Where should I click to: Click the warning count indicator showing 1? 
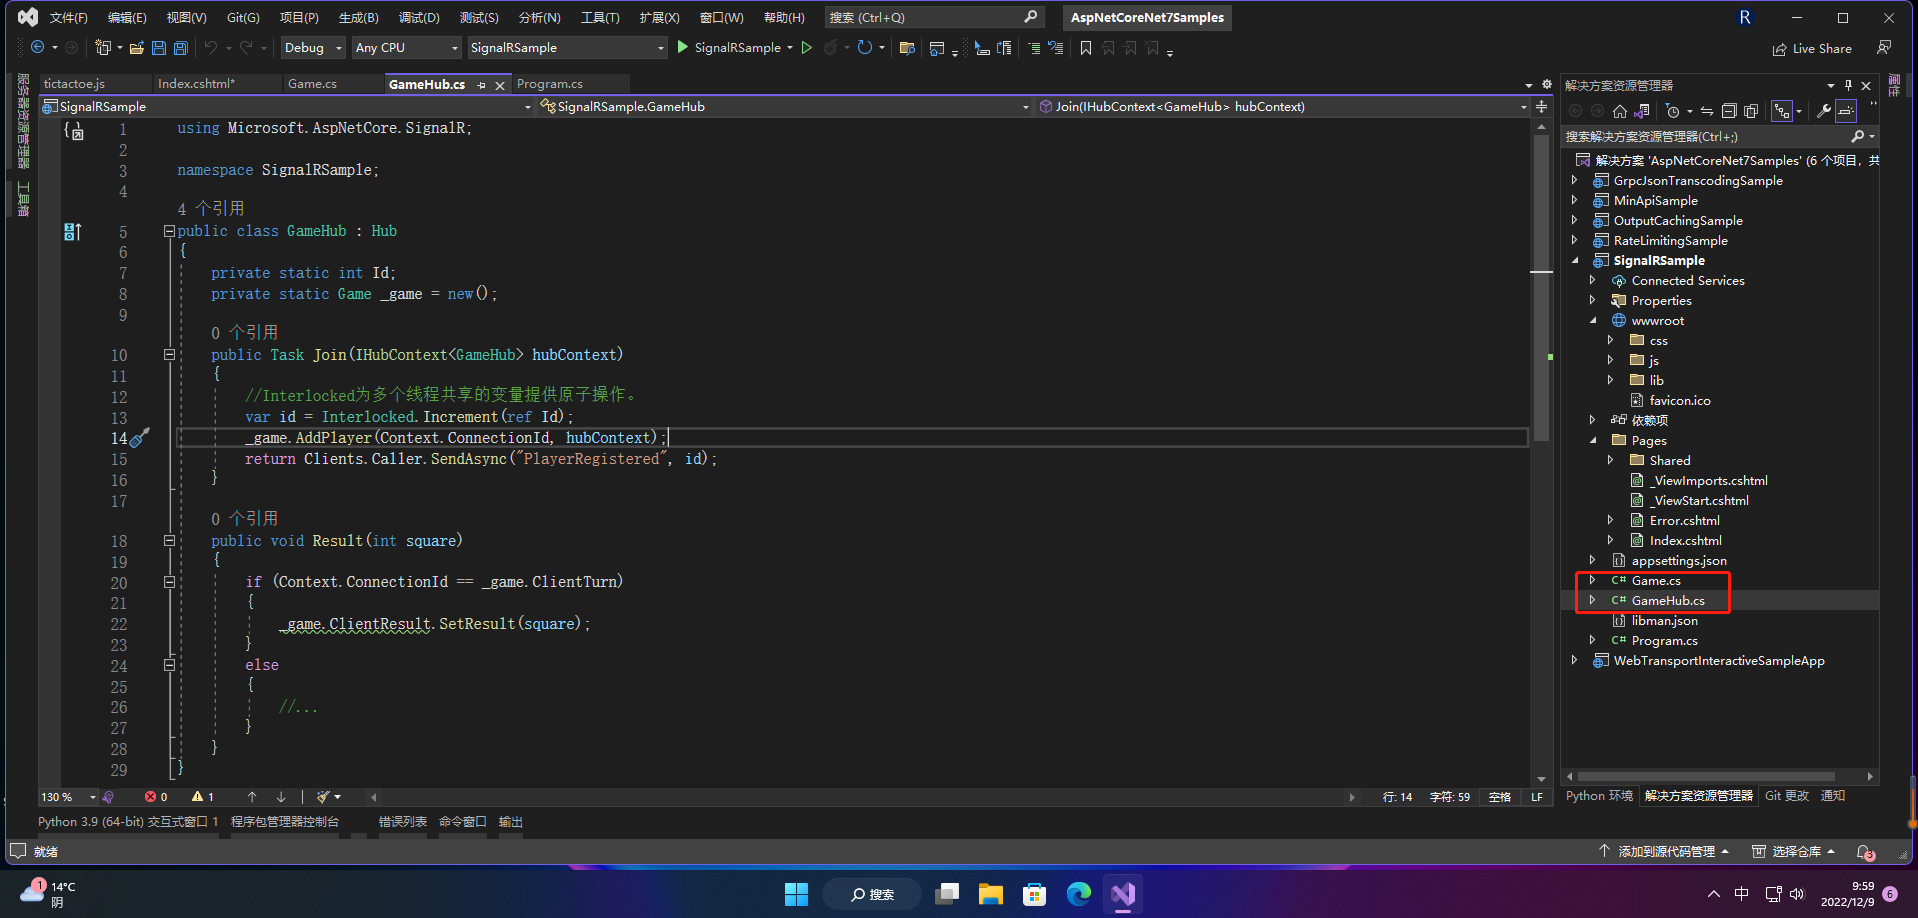click(203, 797)
